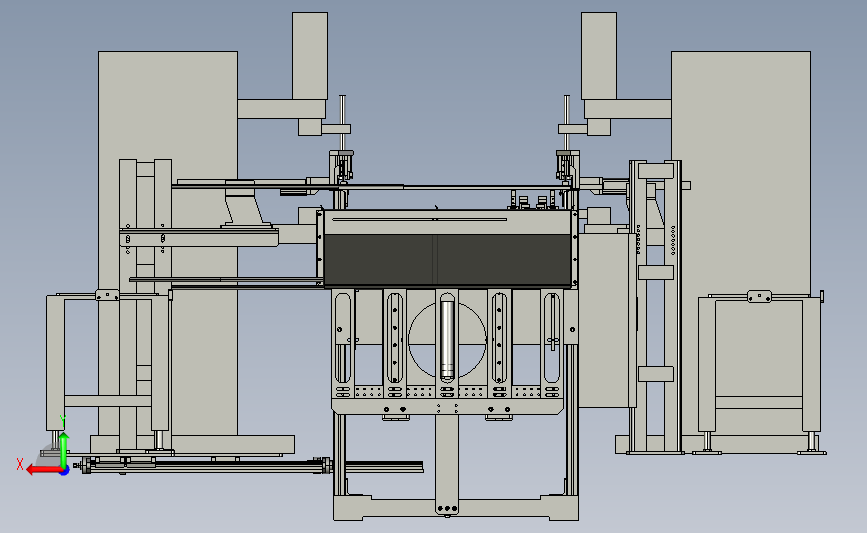
Task: Click the blue Z axis dot of the triad
Action: (x=65, y=471)
